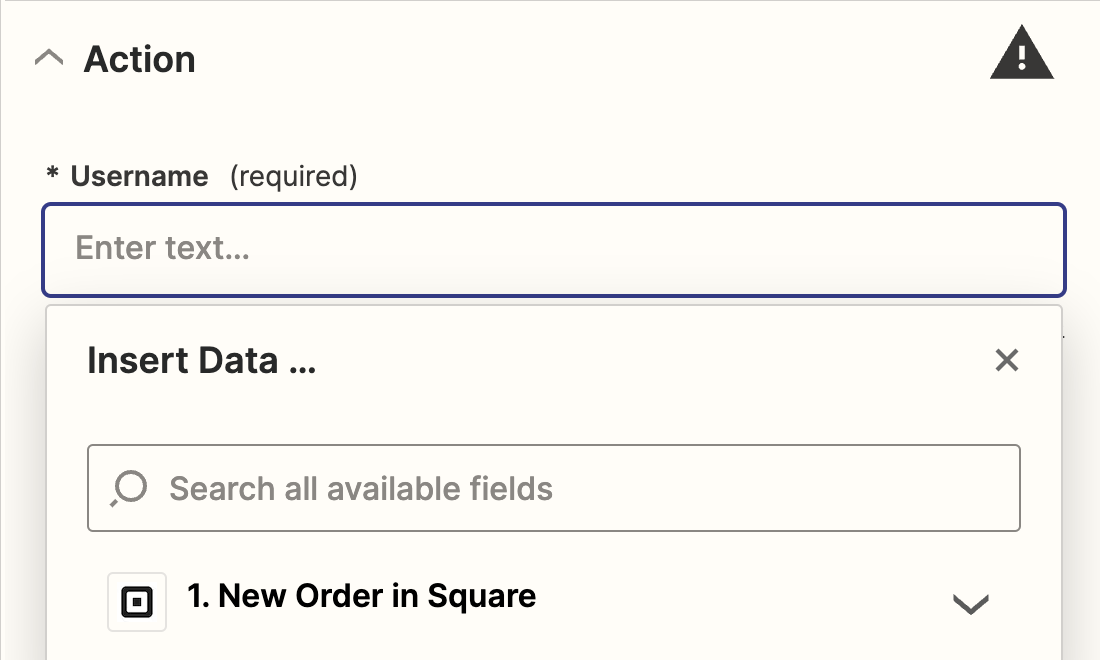Click the Username field label

coord(140,176)
